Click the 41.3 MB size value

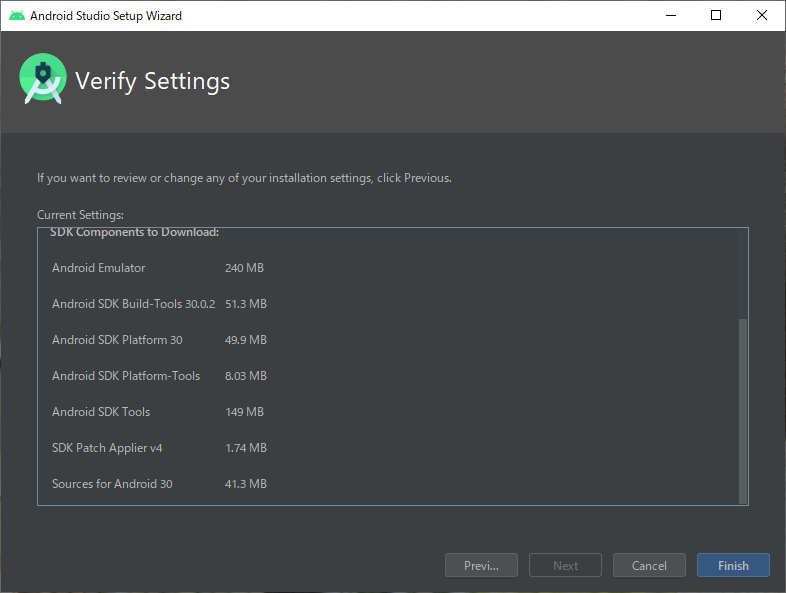[246, 484]
